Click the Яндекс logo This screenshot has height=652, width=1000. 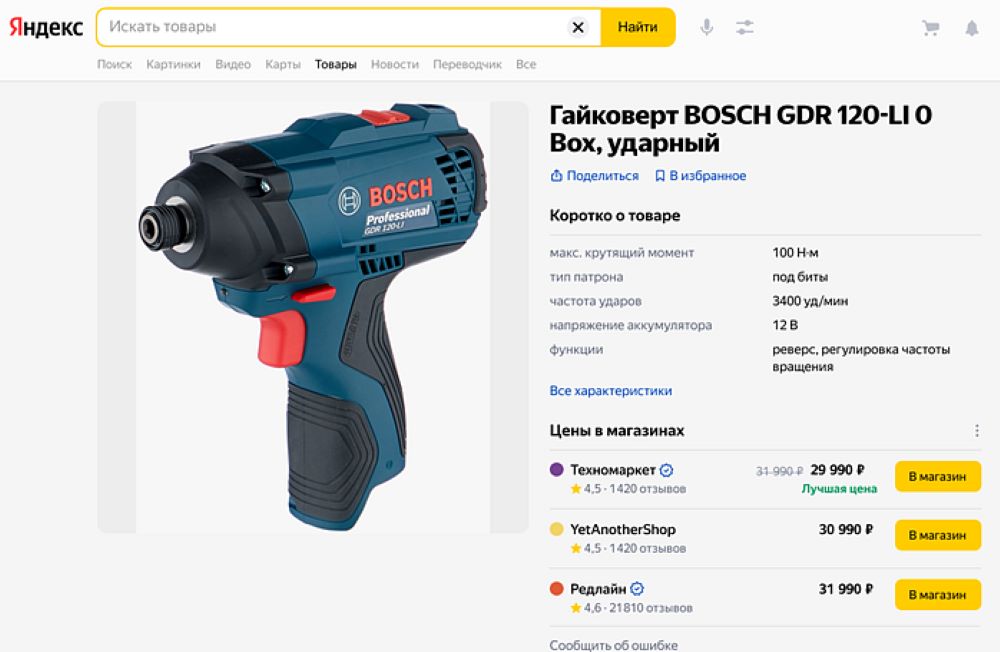46,27
